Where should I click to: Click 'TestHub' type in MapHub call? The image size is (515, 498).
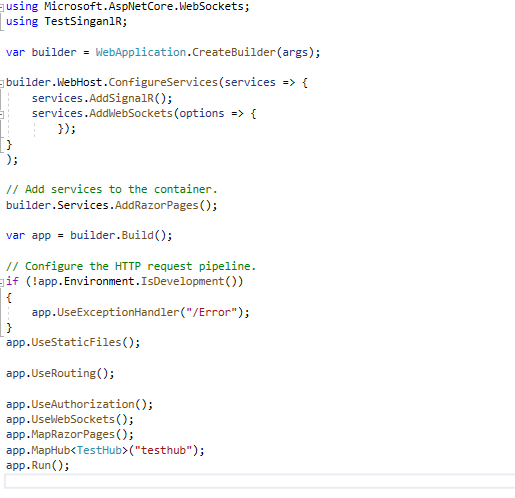[99, 450]
